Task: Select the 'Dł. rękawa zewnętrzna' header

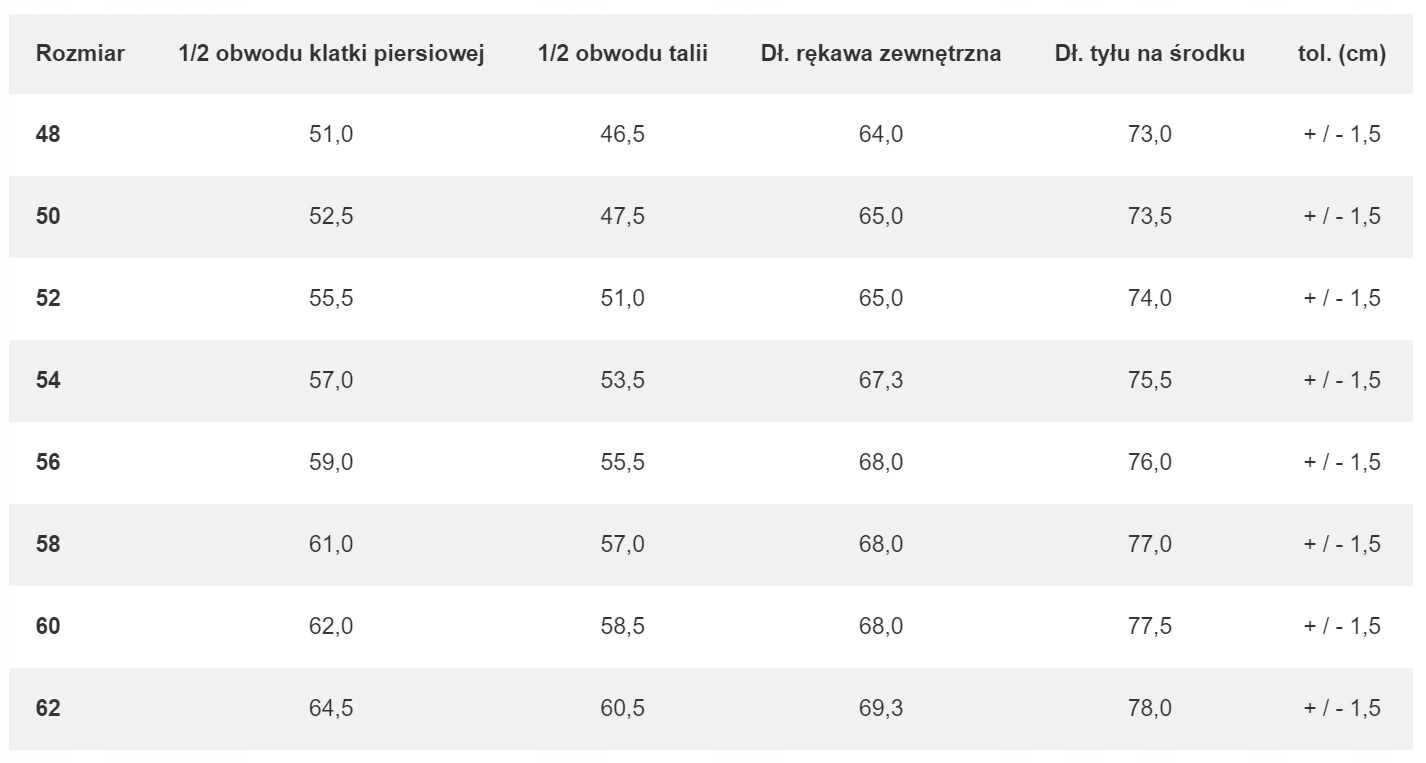Action: (x=880, y=54)
